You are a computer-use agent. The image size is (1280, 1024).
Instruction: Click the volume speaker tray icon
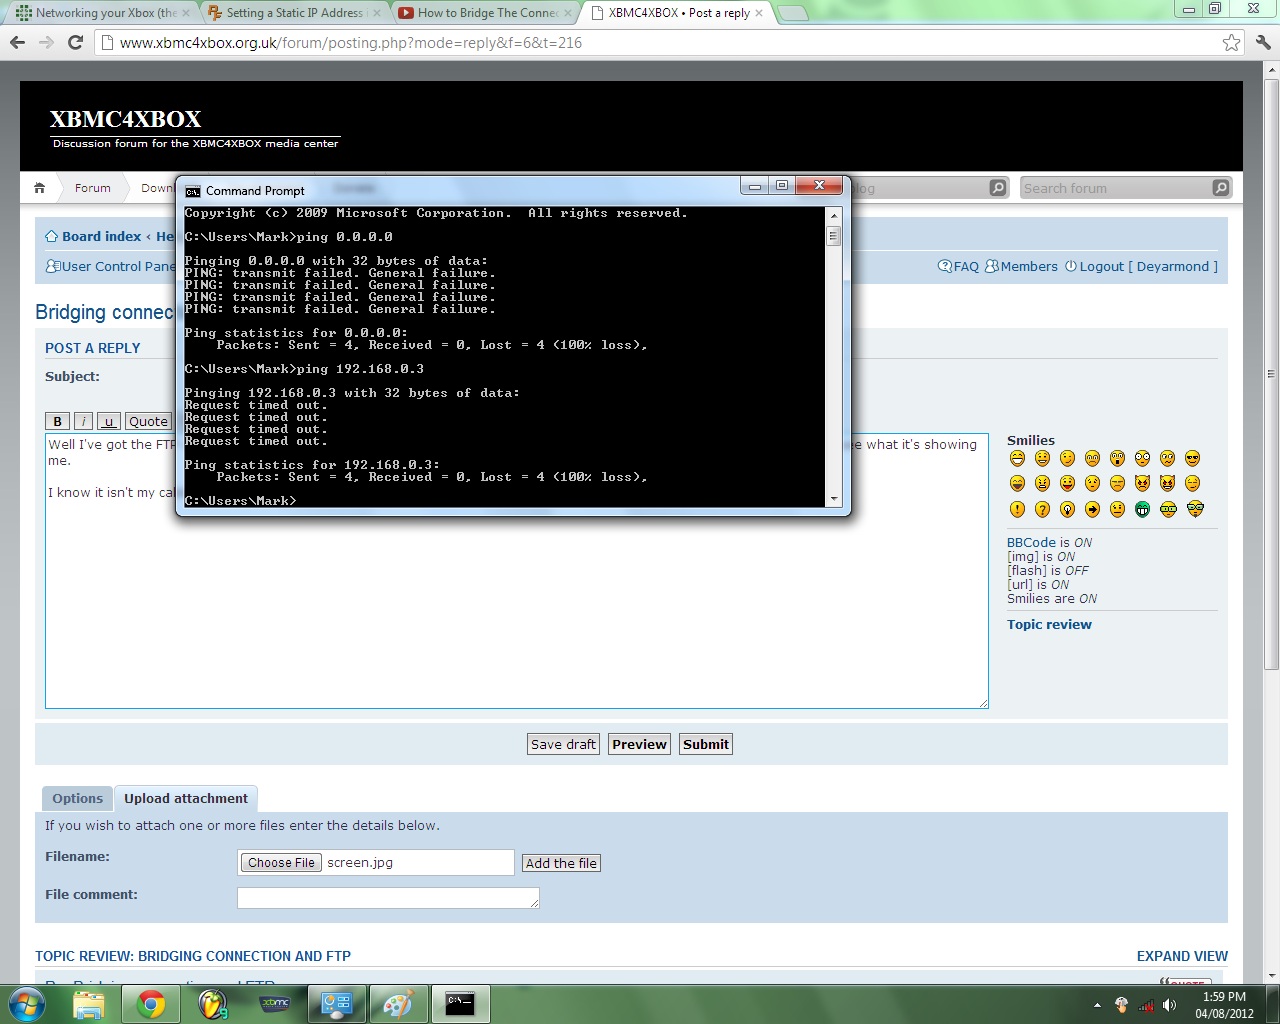click(x=1169, y=1005)
